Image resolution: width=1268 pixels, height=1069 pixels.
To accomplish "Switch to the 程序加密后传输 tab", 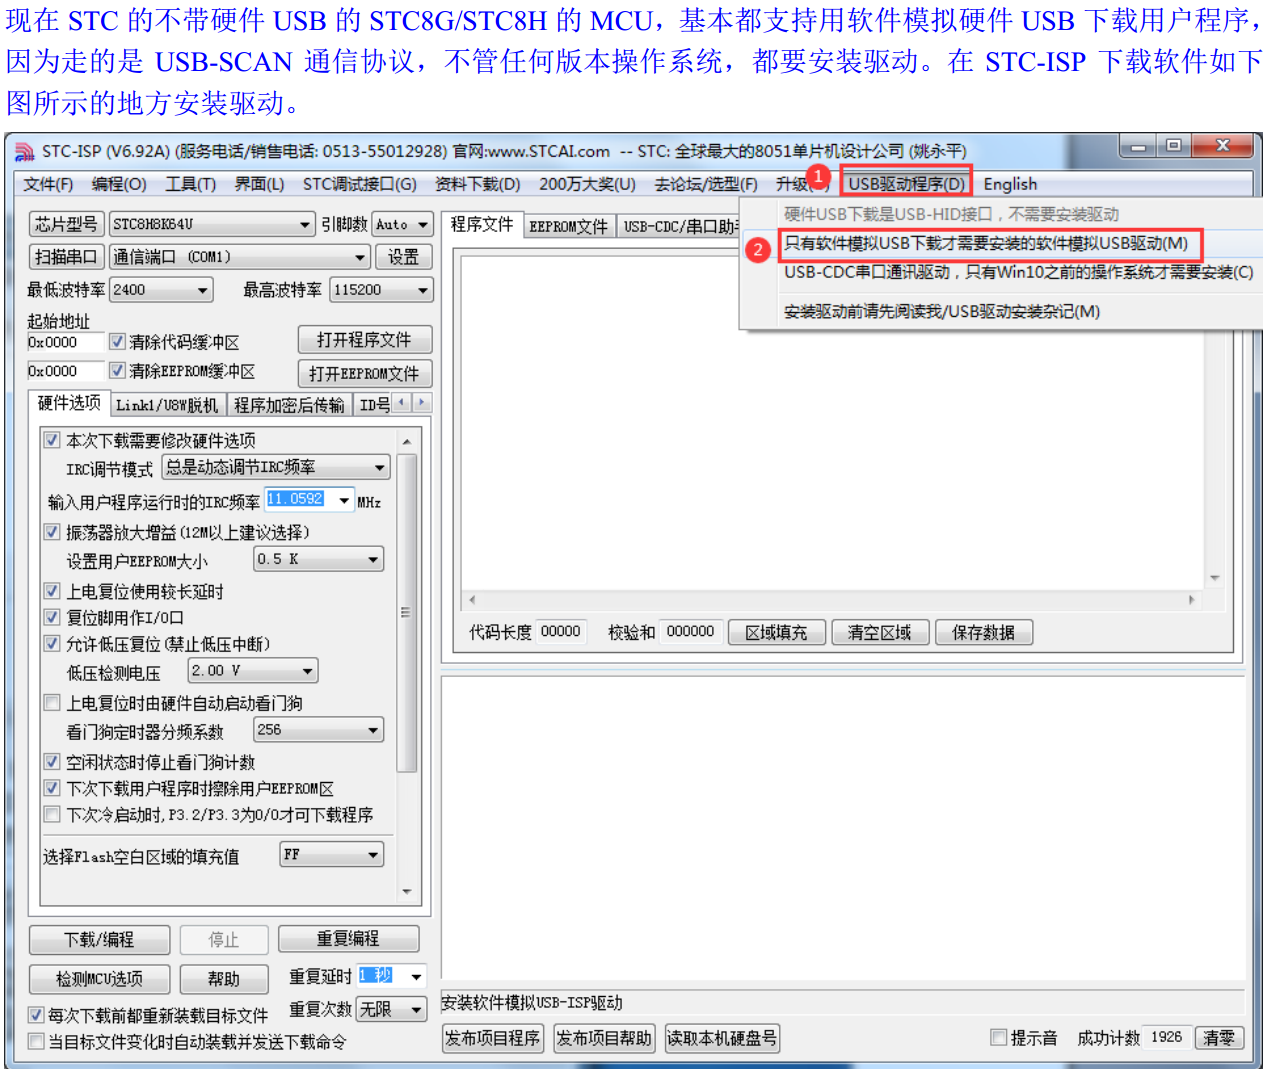I will (x=289, y=405).
